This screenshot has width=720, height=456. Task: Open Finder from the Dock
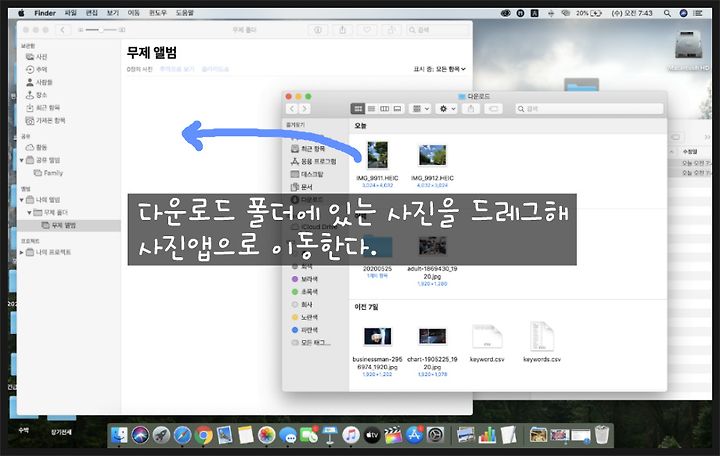[x=119, y=434]
